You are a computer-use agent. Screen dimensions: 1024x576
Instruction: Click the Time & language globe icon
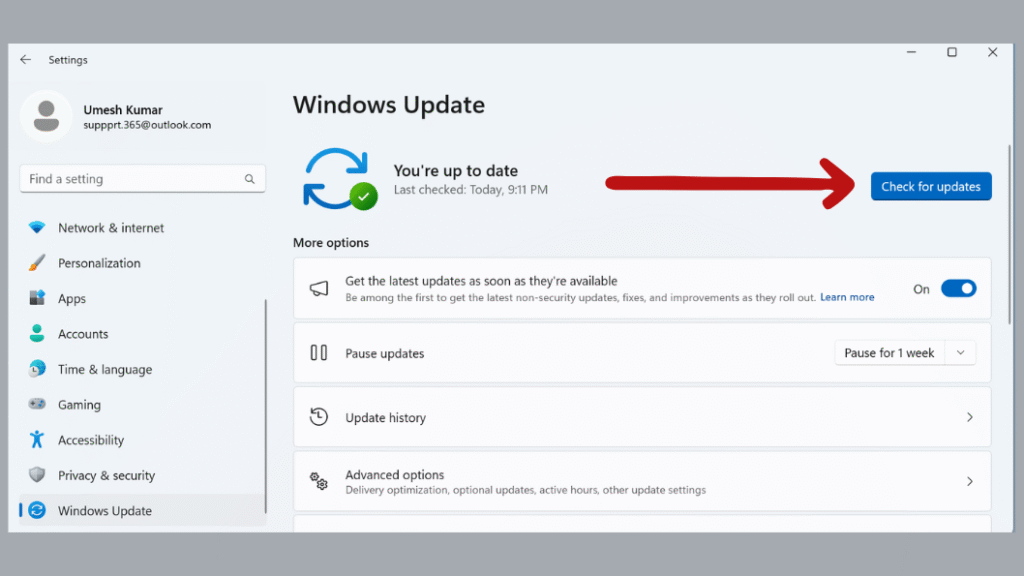[x=37, y=368]
